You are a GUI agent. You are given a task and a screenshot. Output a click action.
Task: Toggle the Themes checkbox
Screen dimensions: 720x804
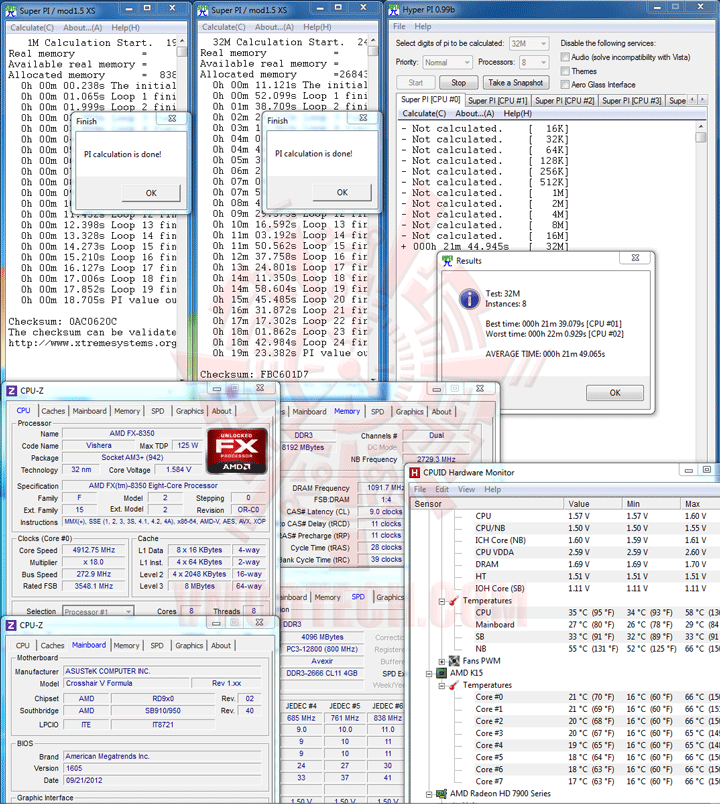565,71
